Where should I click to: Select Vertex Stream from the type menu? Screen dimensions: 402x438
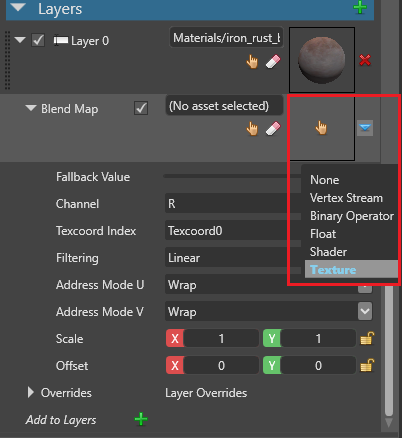click(346, 198)
